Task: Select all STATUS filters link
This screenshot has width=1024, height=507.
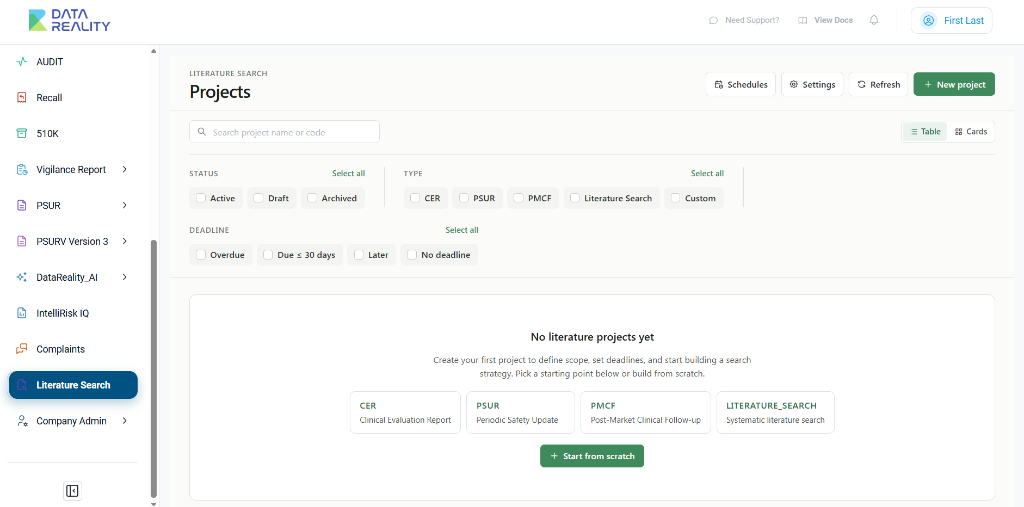Action: point(348,173)
